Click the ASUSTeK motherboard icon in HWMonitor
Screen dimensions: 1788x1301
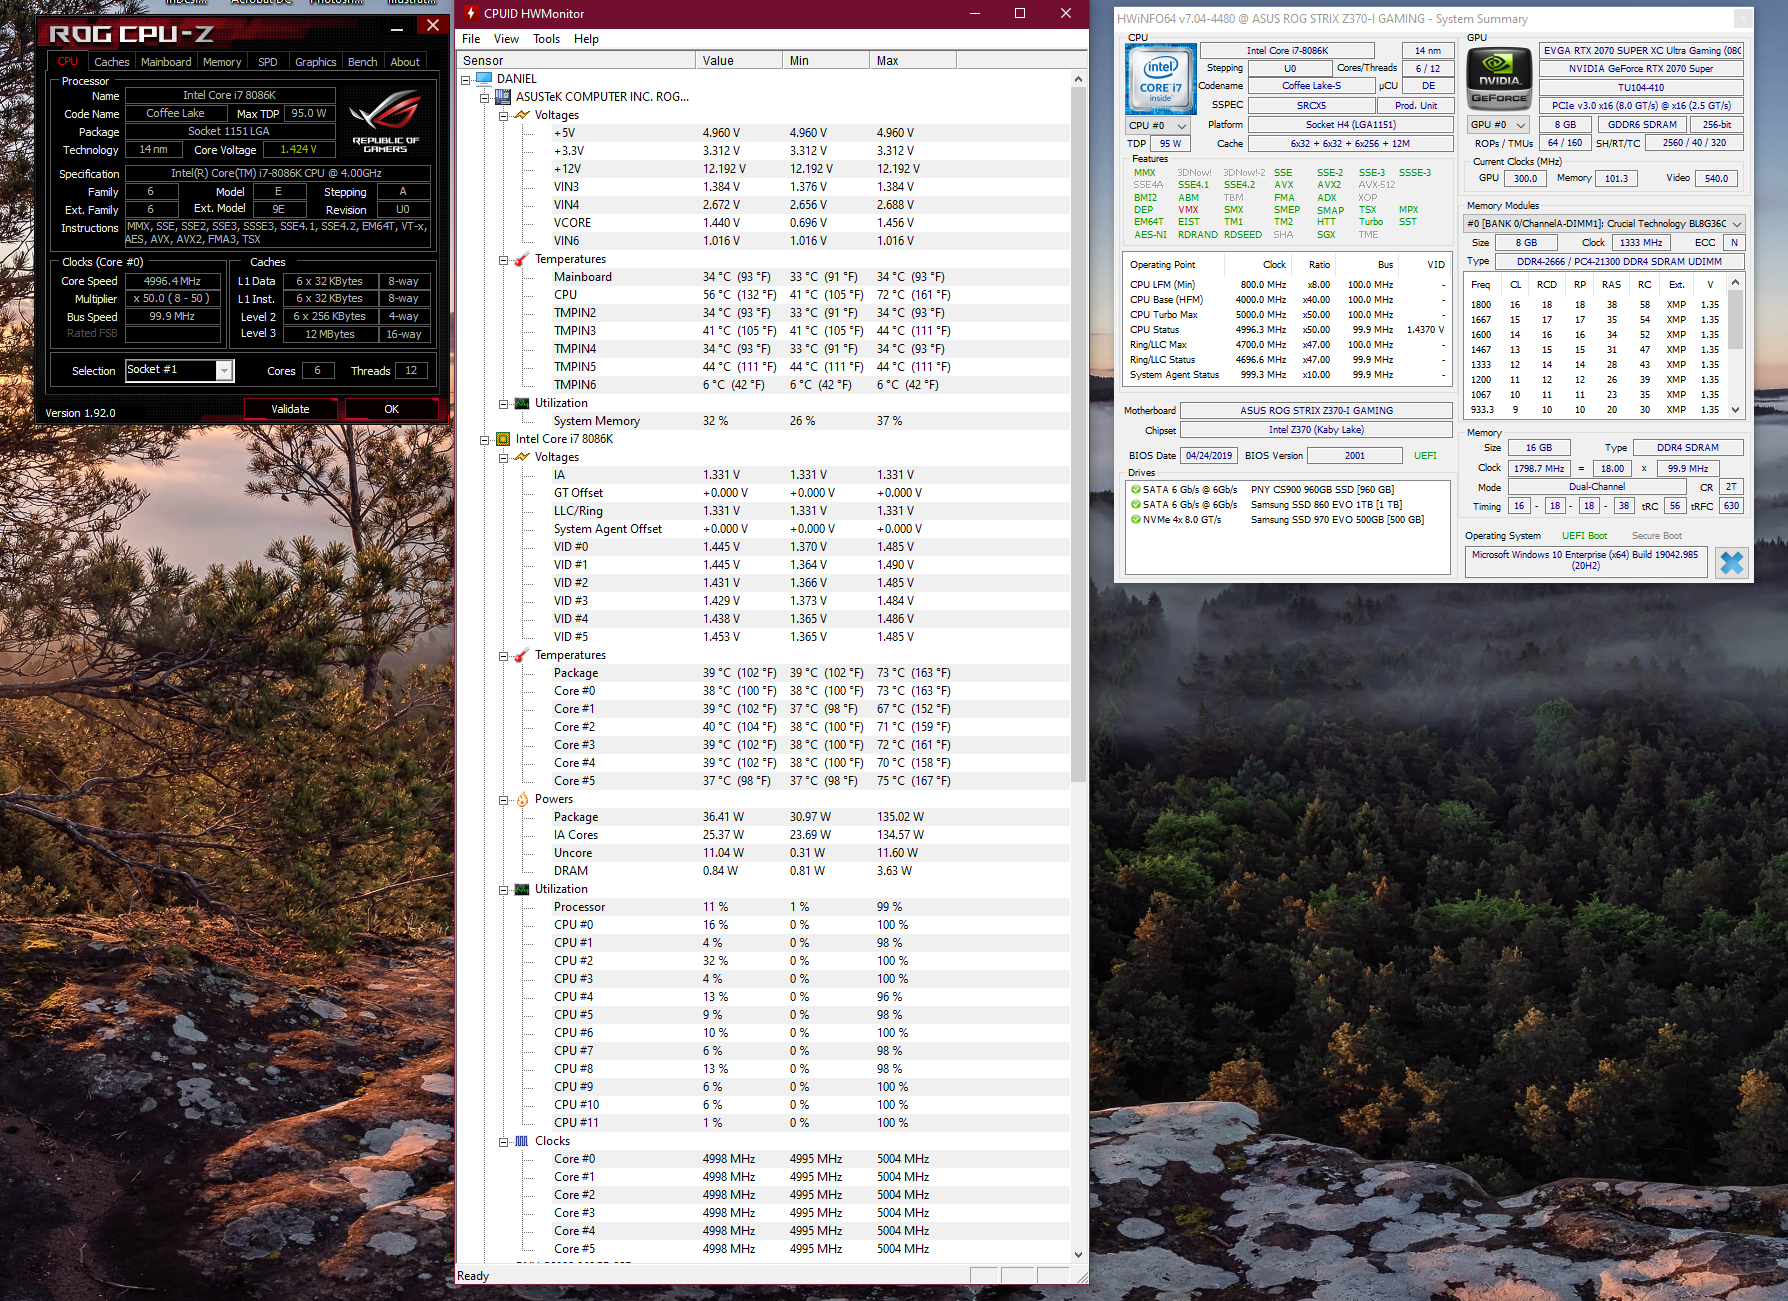[x=503, y=97]
